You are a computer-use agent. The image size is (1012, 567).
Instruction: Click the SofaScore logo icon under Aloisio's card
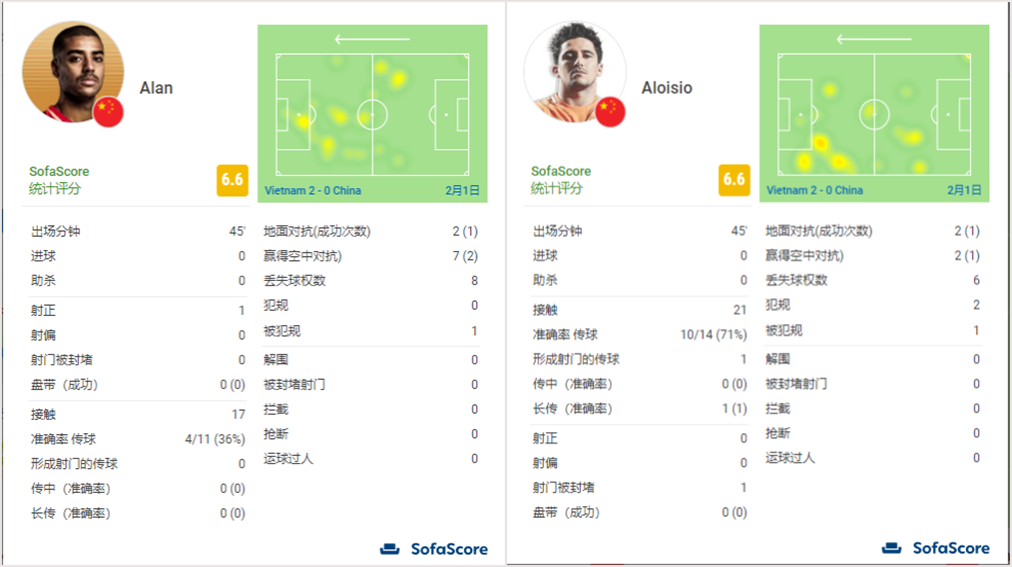pyautogui.click(x=891, y=548)
